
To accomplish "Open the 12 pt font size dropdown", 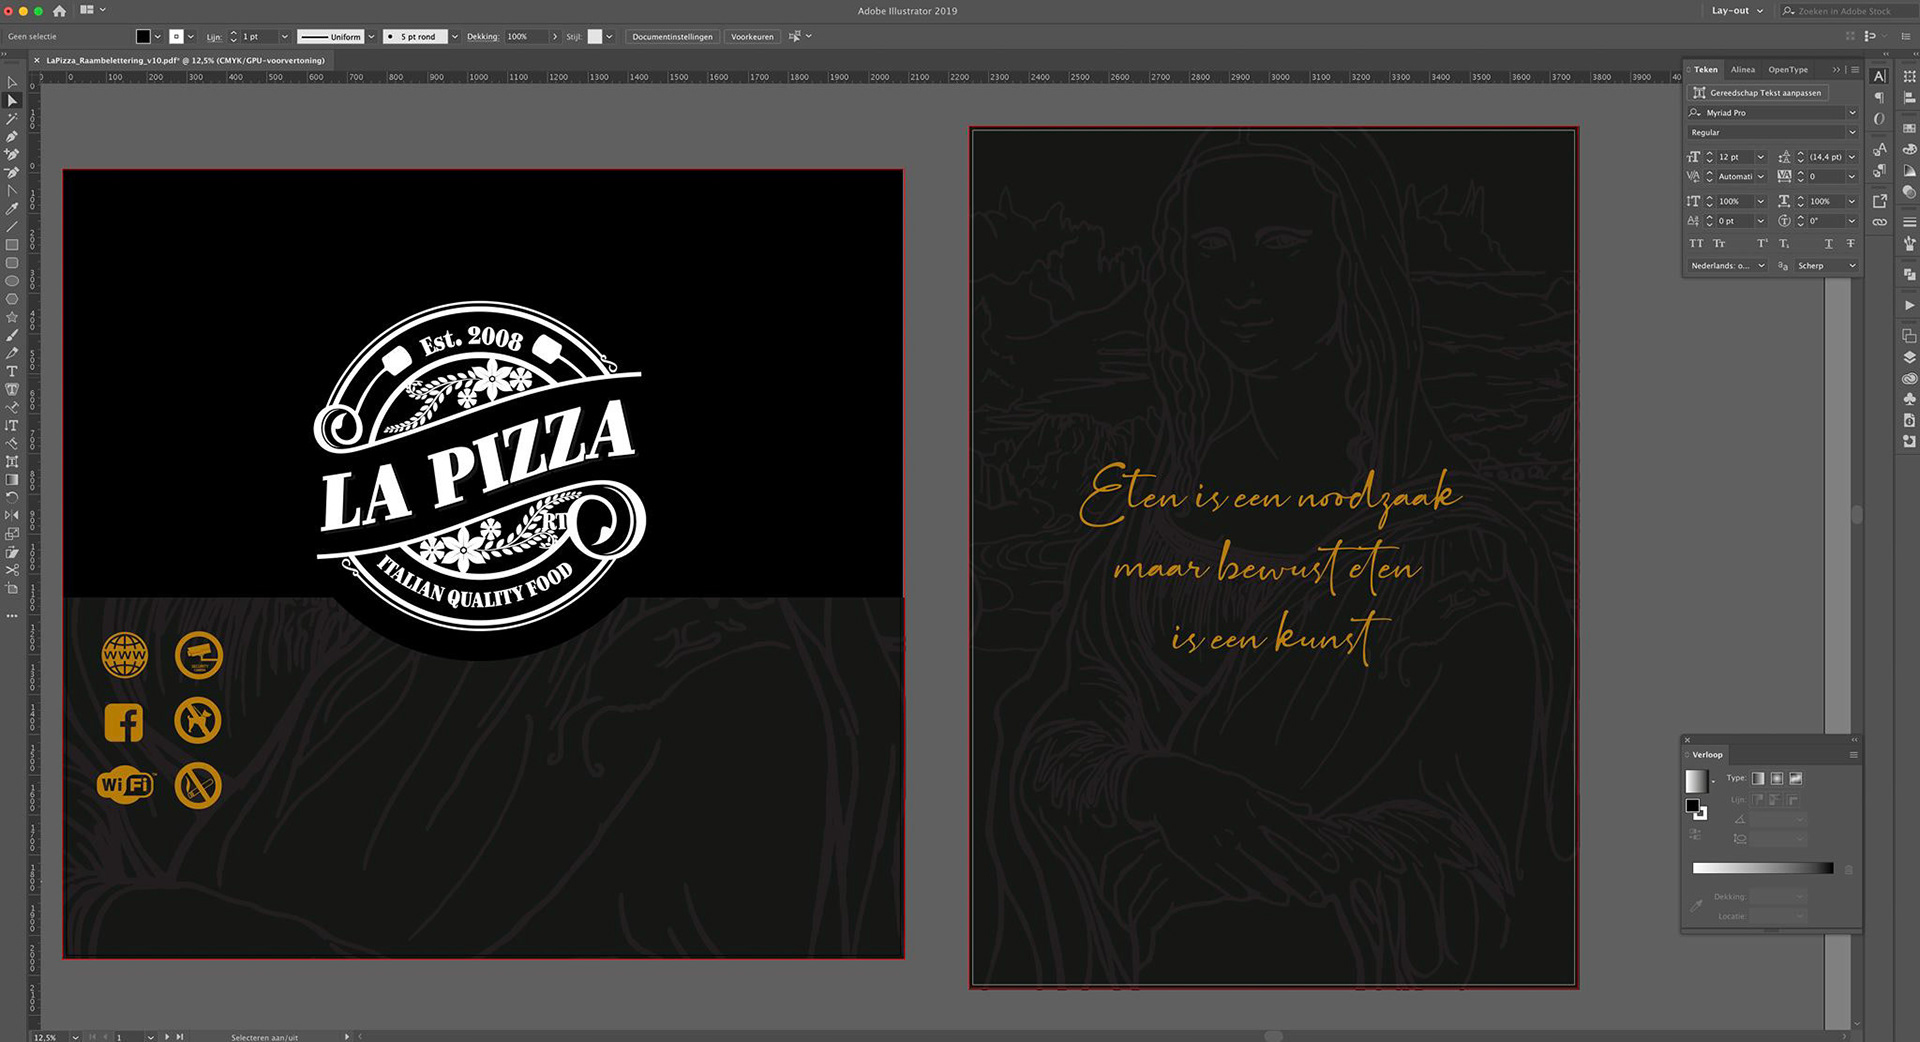I will click(1760, 157).
